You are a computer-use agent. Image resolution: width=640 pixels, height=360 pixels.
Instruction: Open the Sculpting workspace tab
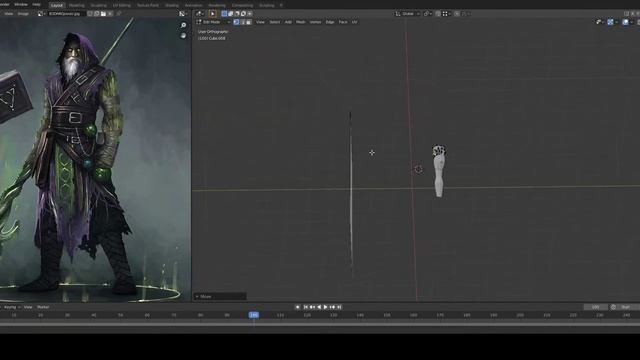tap(98, 5)
